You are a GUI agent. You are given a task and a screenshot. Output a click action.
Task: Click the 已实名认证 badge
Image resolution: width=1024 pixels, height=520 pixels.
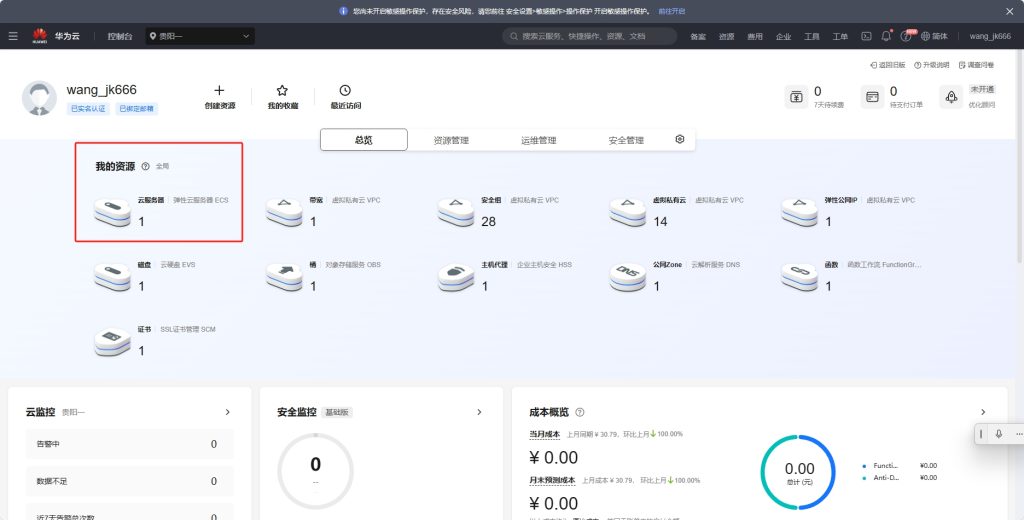tap(88, 109)
